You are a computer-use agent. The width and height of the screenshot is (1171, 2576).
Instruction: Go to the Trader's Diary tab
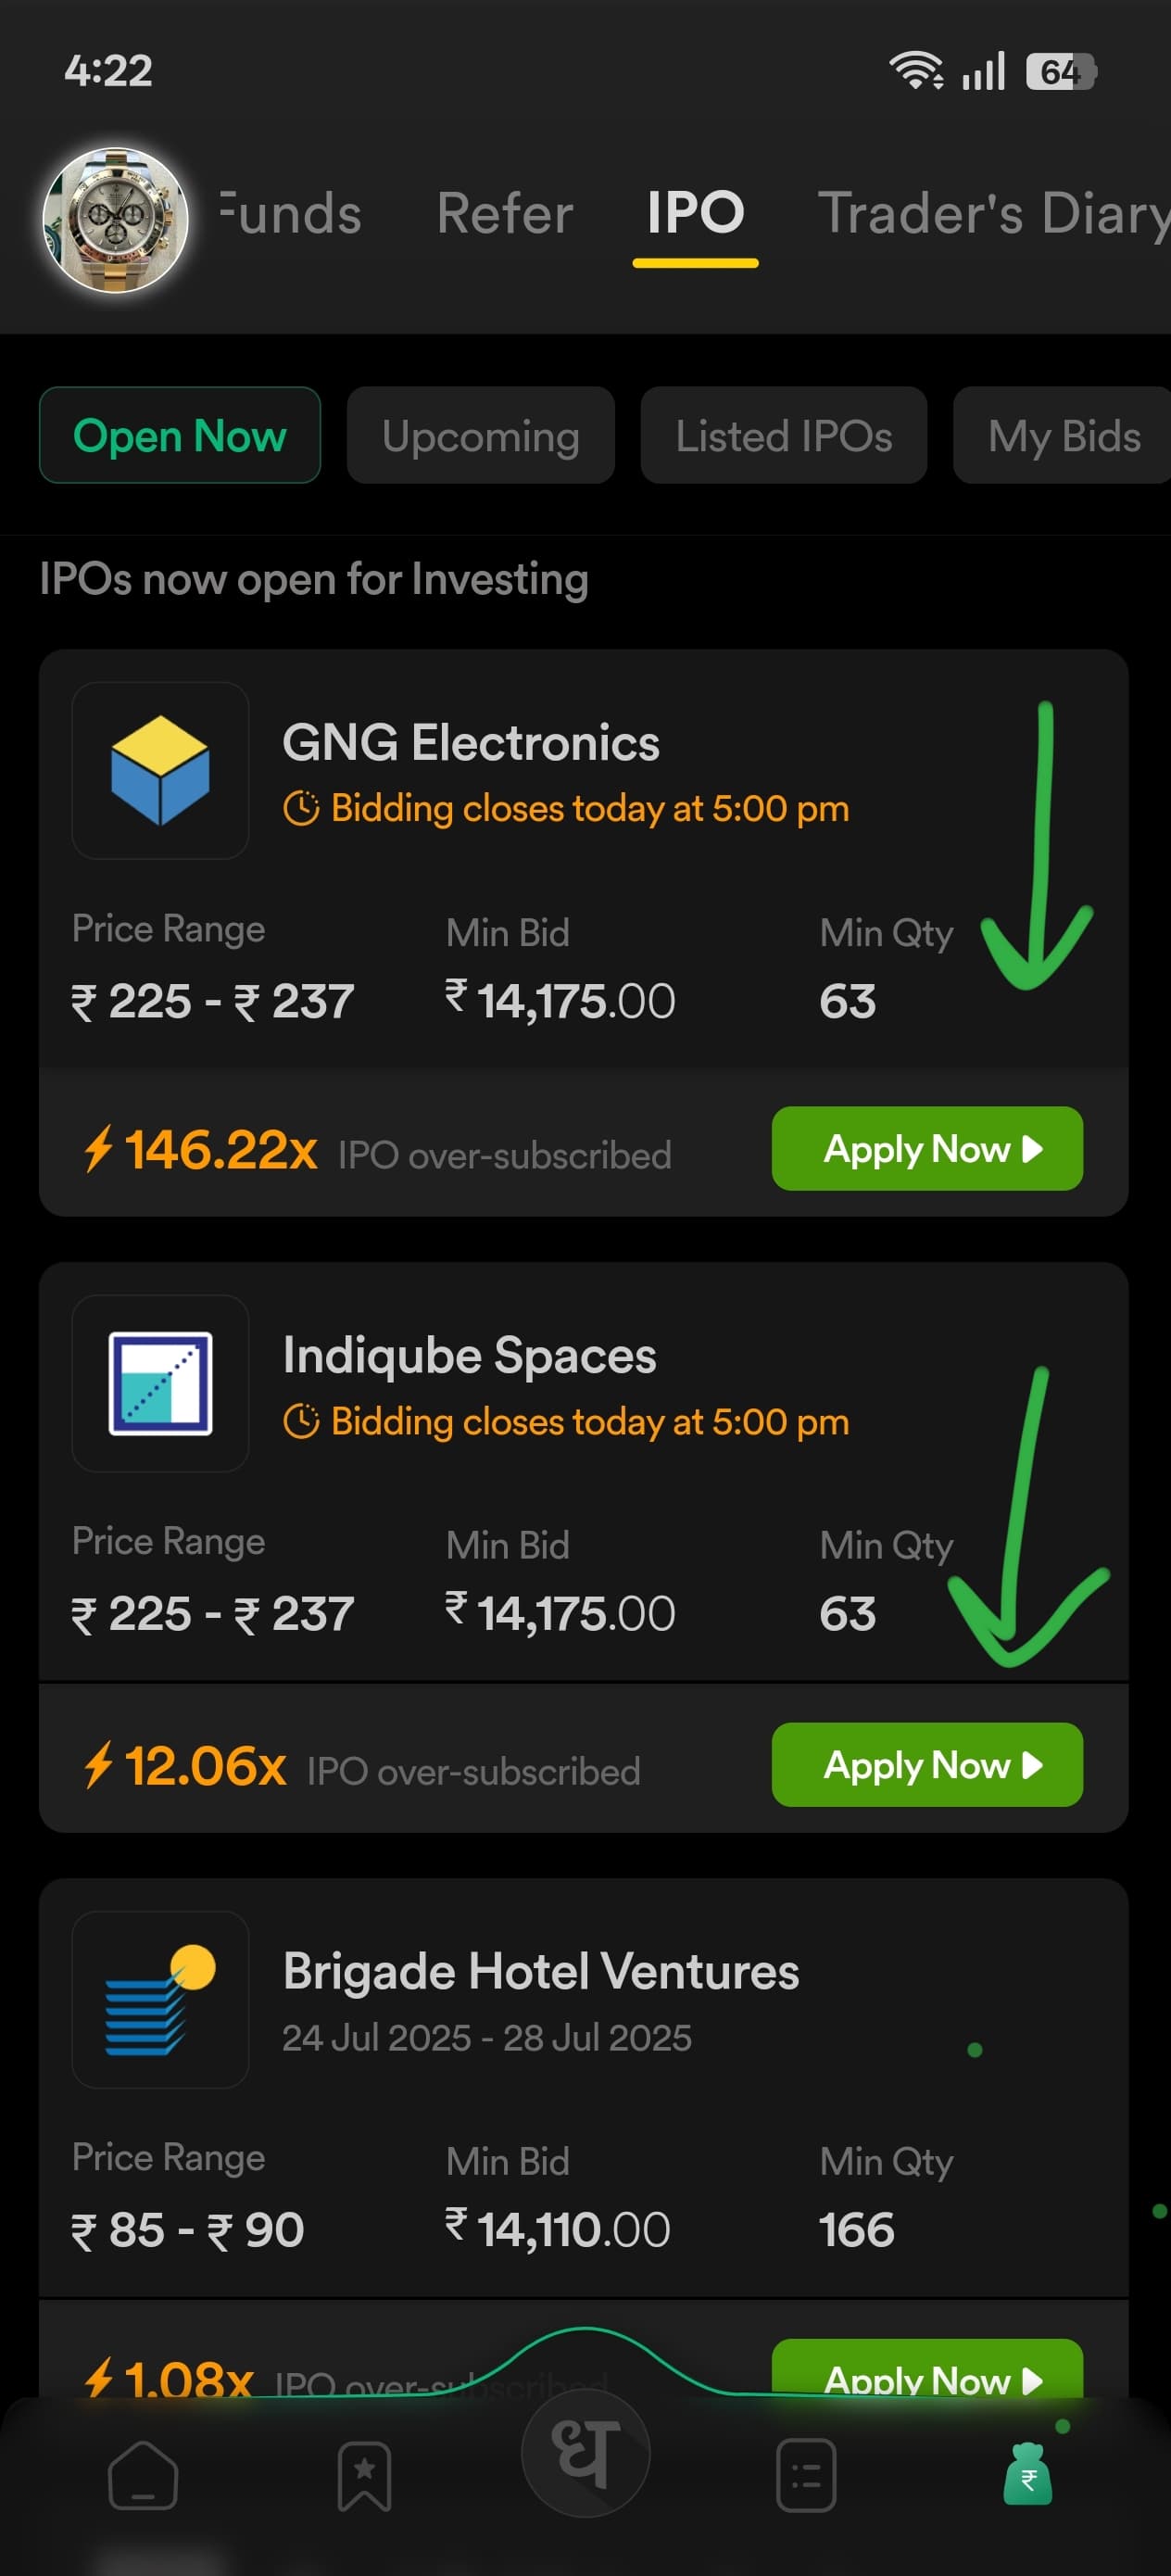click(x=994, y=213)
